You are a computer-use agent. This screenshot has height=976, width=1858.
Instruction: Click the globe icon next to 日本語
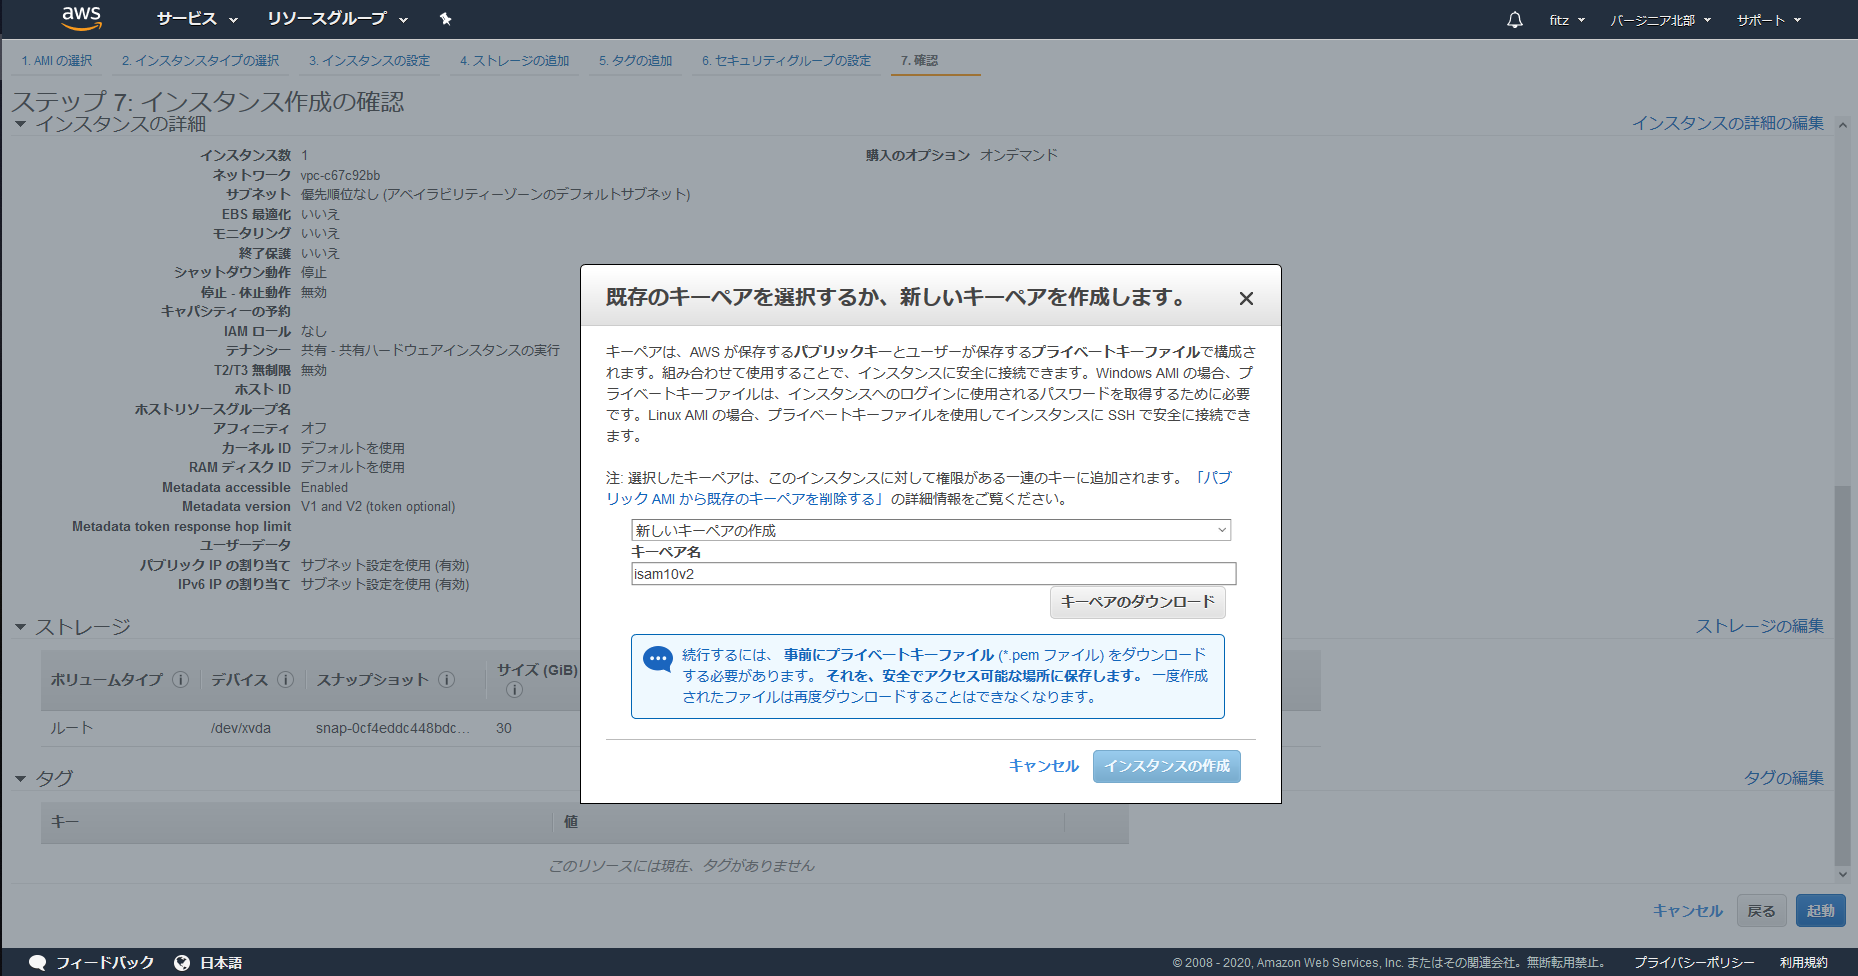tap(181, 962)
